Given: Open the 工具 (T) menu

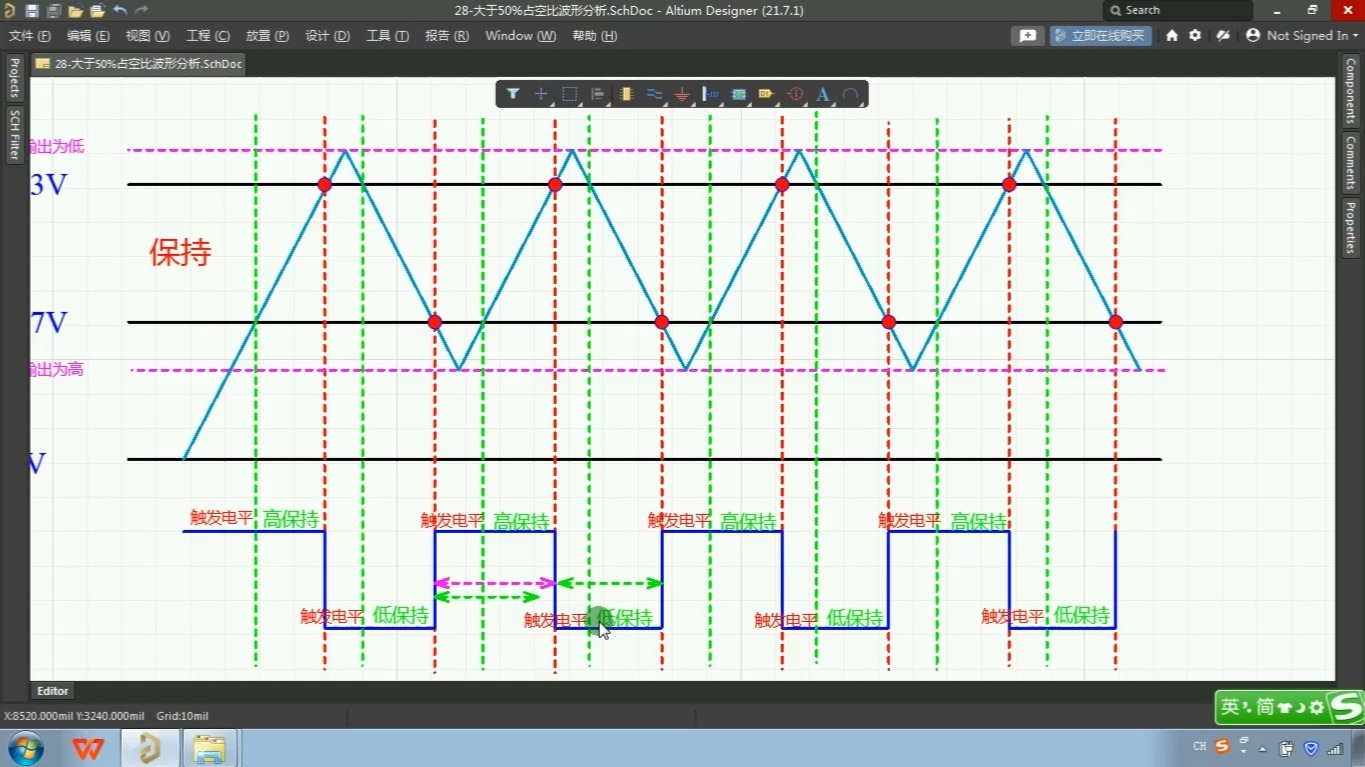Looking at the screenshot, I should [388, 35].
